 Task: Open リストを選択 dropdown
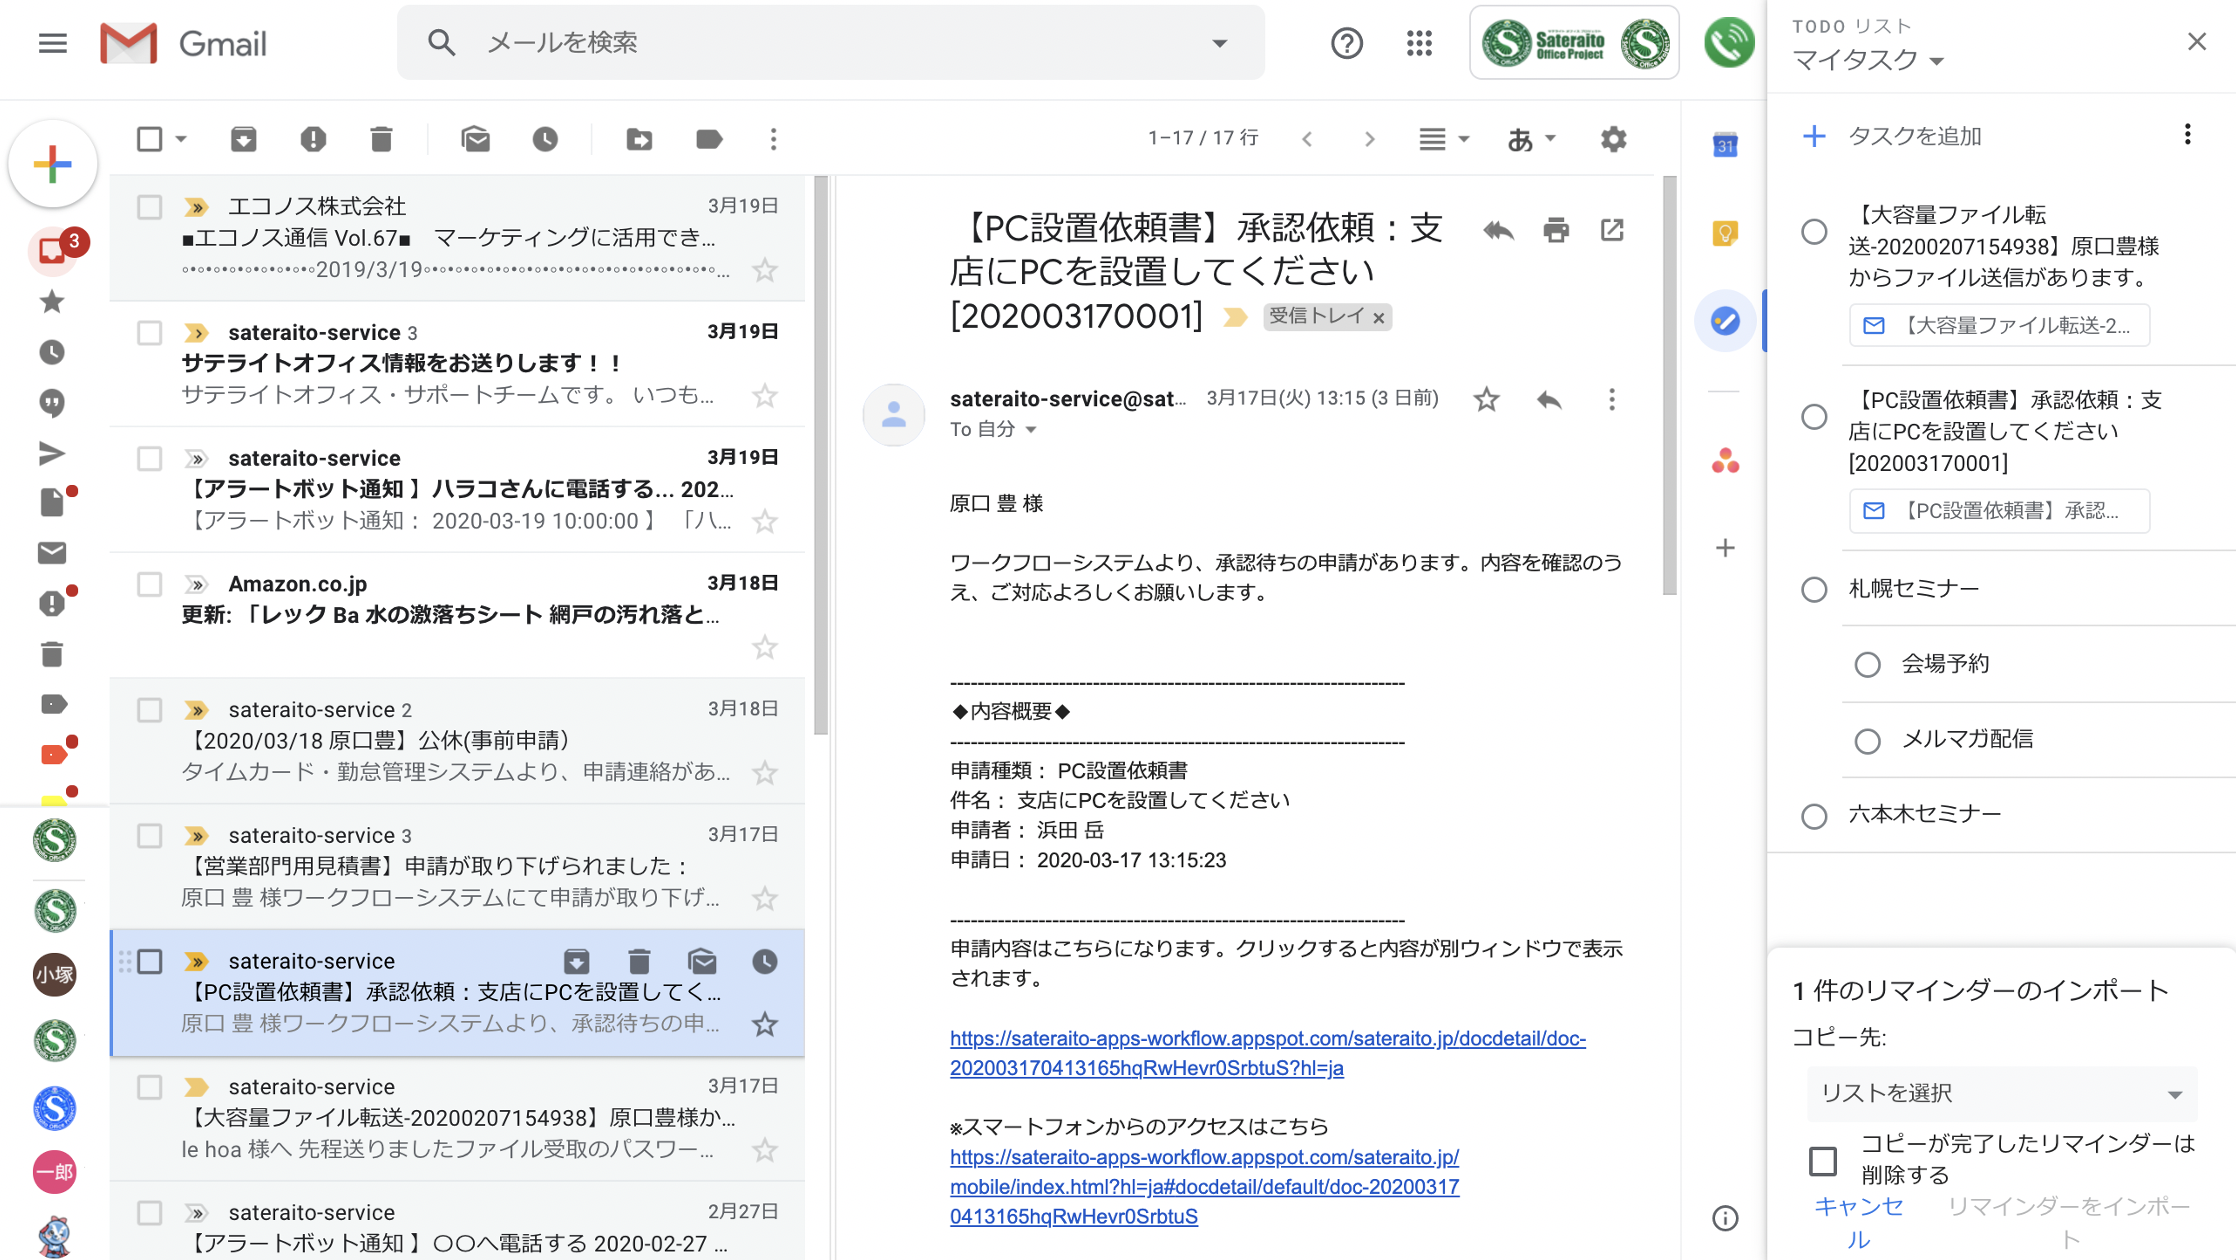point(2001,1093)
